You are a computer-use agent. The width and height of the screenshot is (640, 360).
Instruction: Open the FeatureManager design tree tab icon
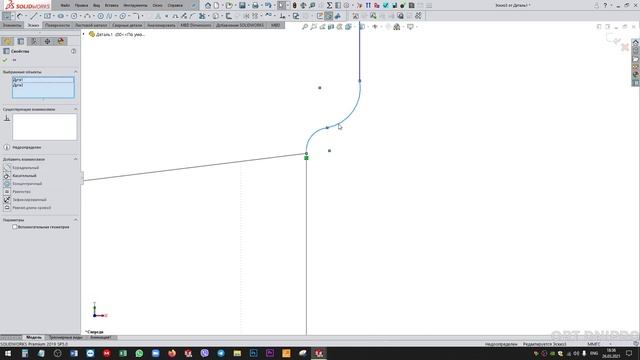click(x=7, y=41)
